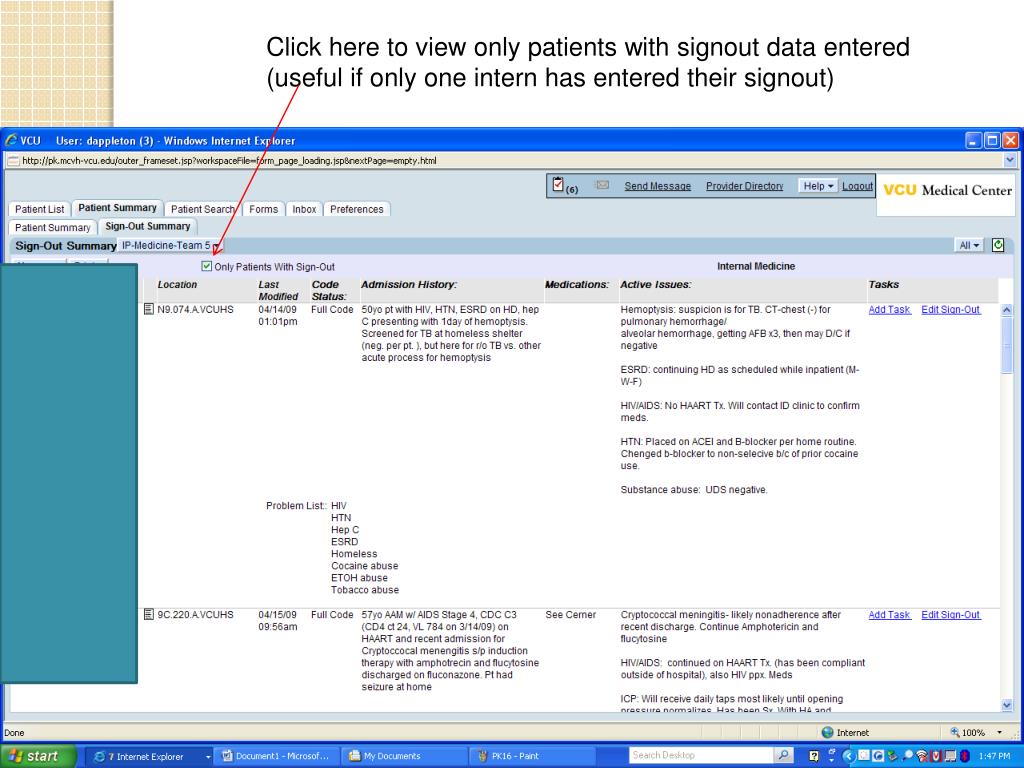Select the top-row Patient Summary tab
This screenshot has width=1024, height=768.
point(117,208)
